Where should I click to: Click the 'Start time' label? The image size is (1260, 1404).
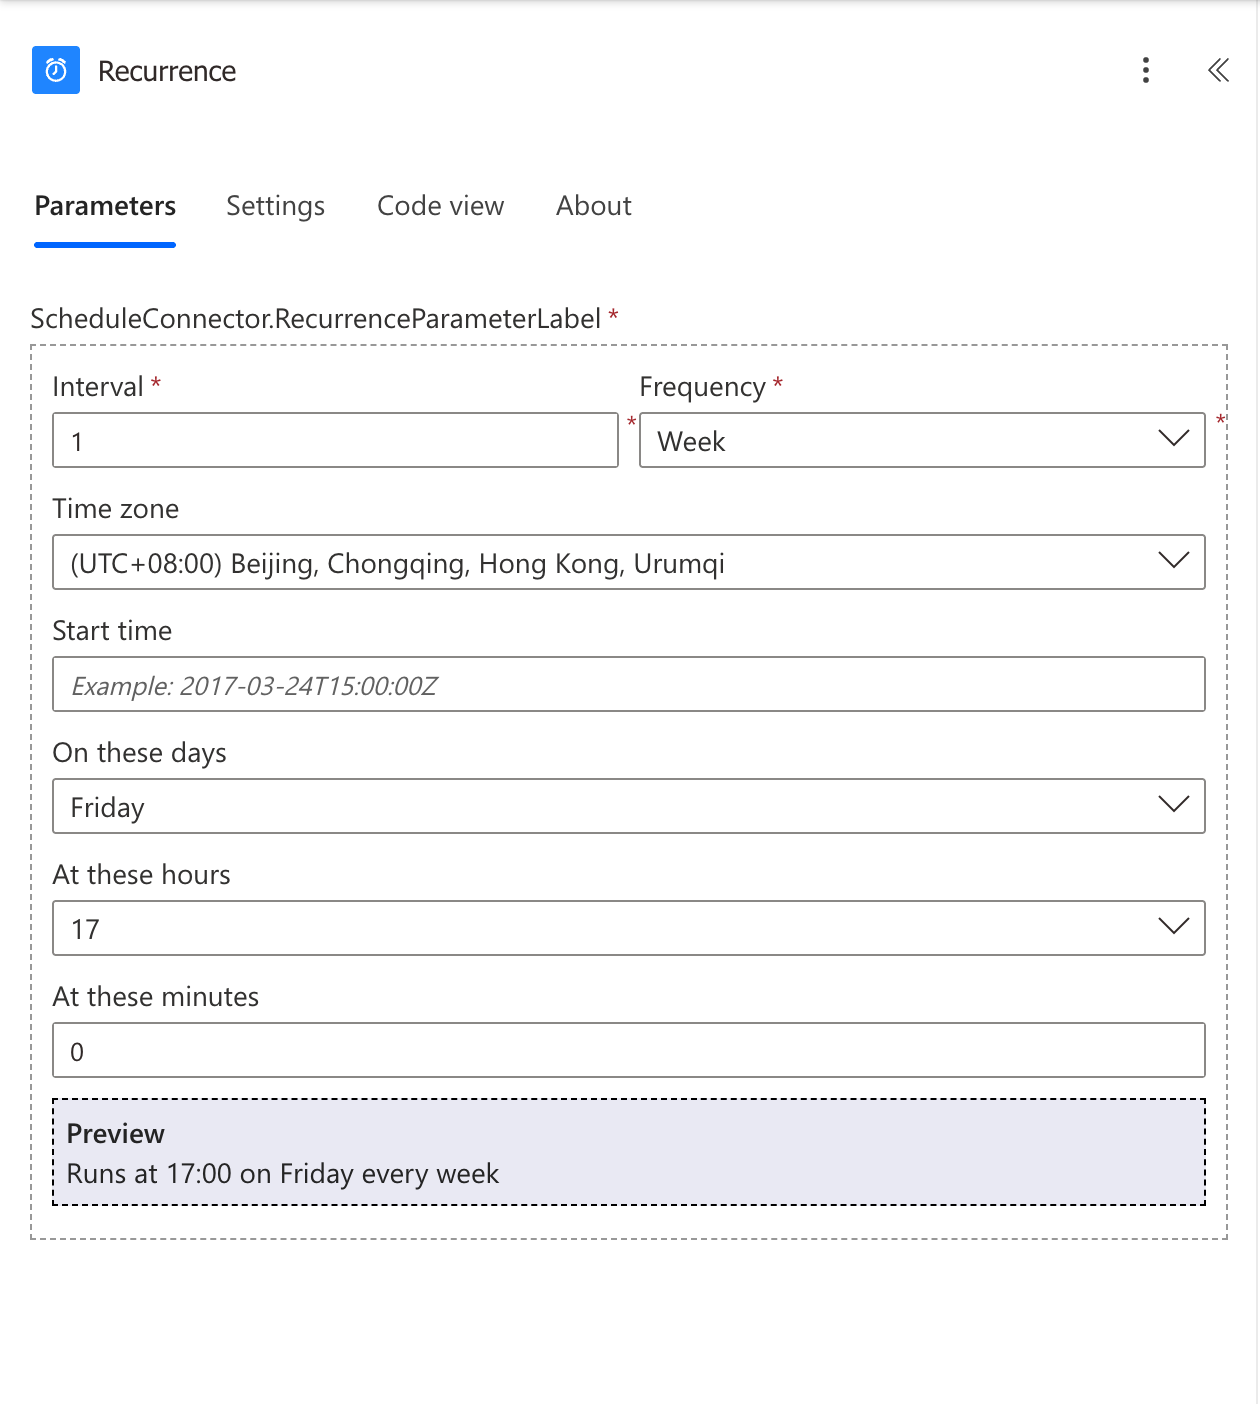[112, 631]
